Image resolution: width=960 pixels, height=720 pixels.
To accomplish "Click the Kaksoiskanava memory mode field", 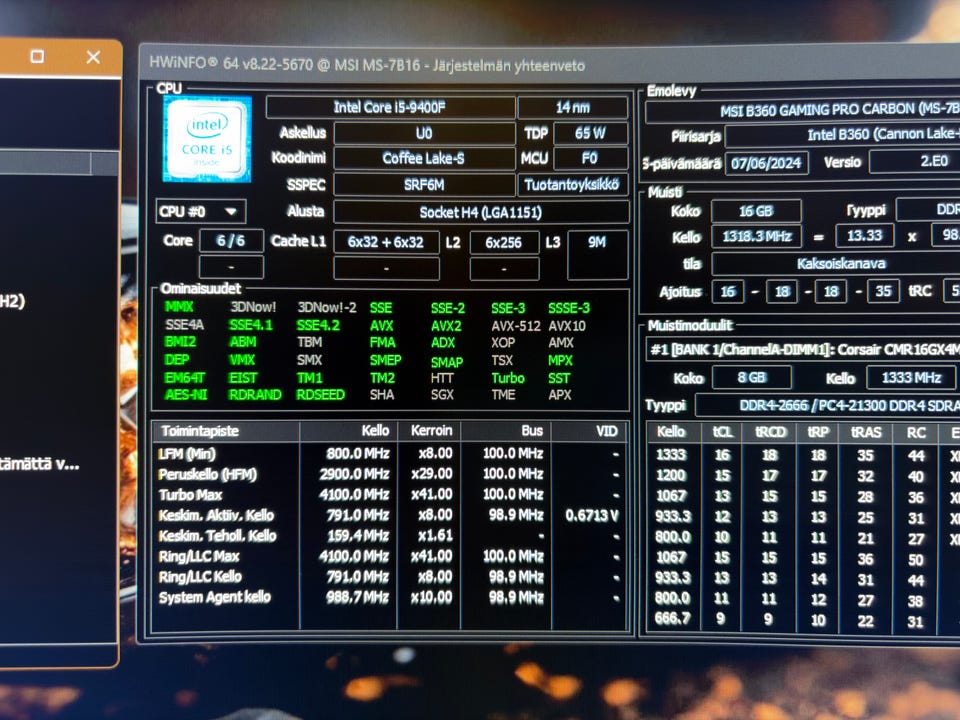I will click(x=836, y=264).
